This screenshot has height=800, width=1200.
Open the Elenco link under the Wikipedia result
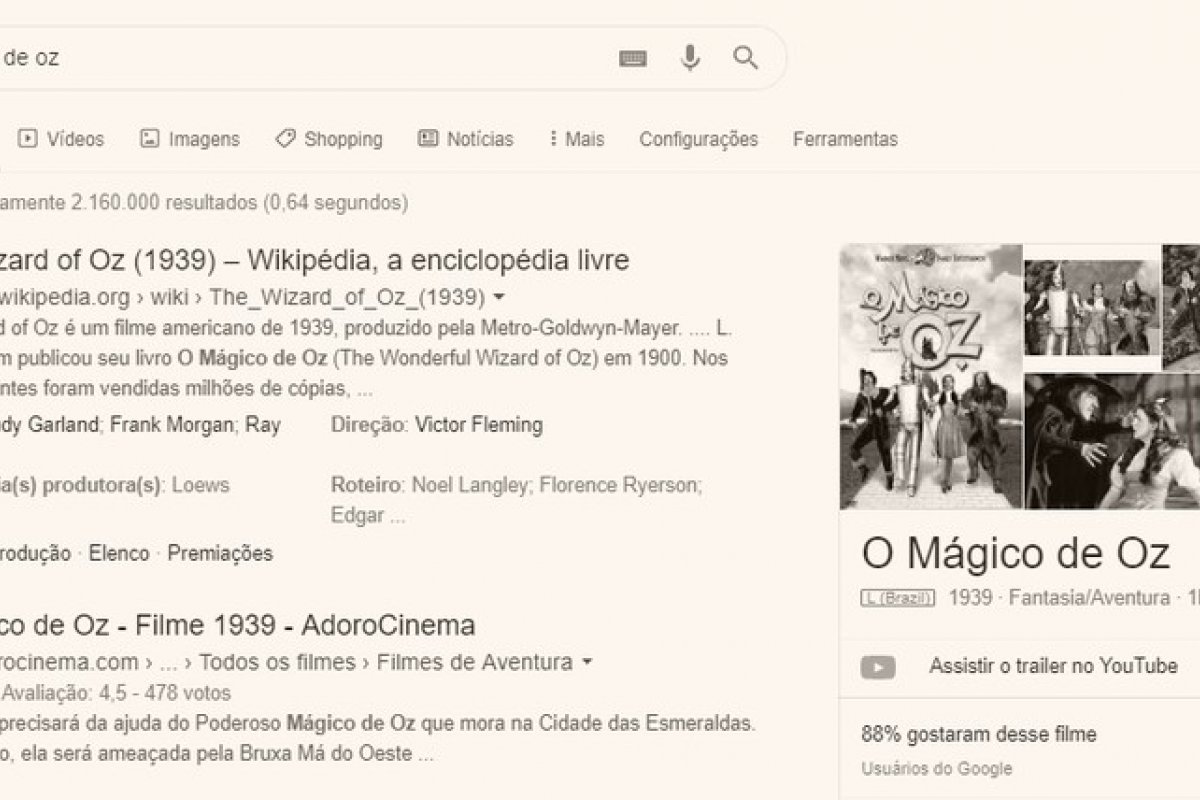120,552
